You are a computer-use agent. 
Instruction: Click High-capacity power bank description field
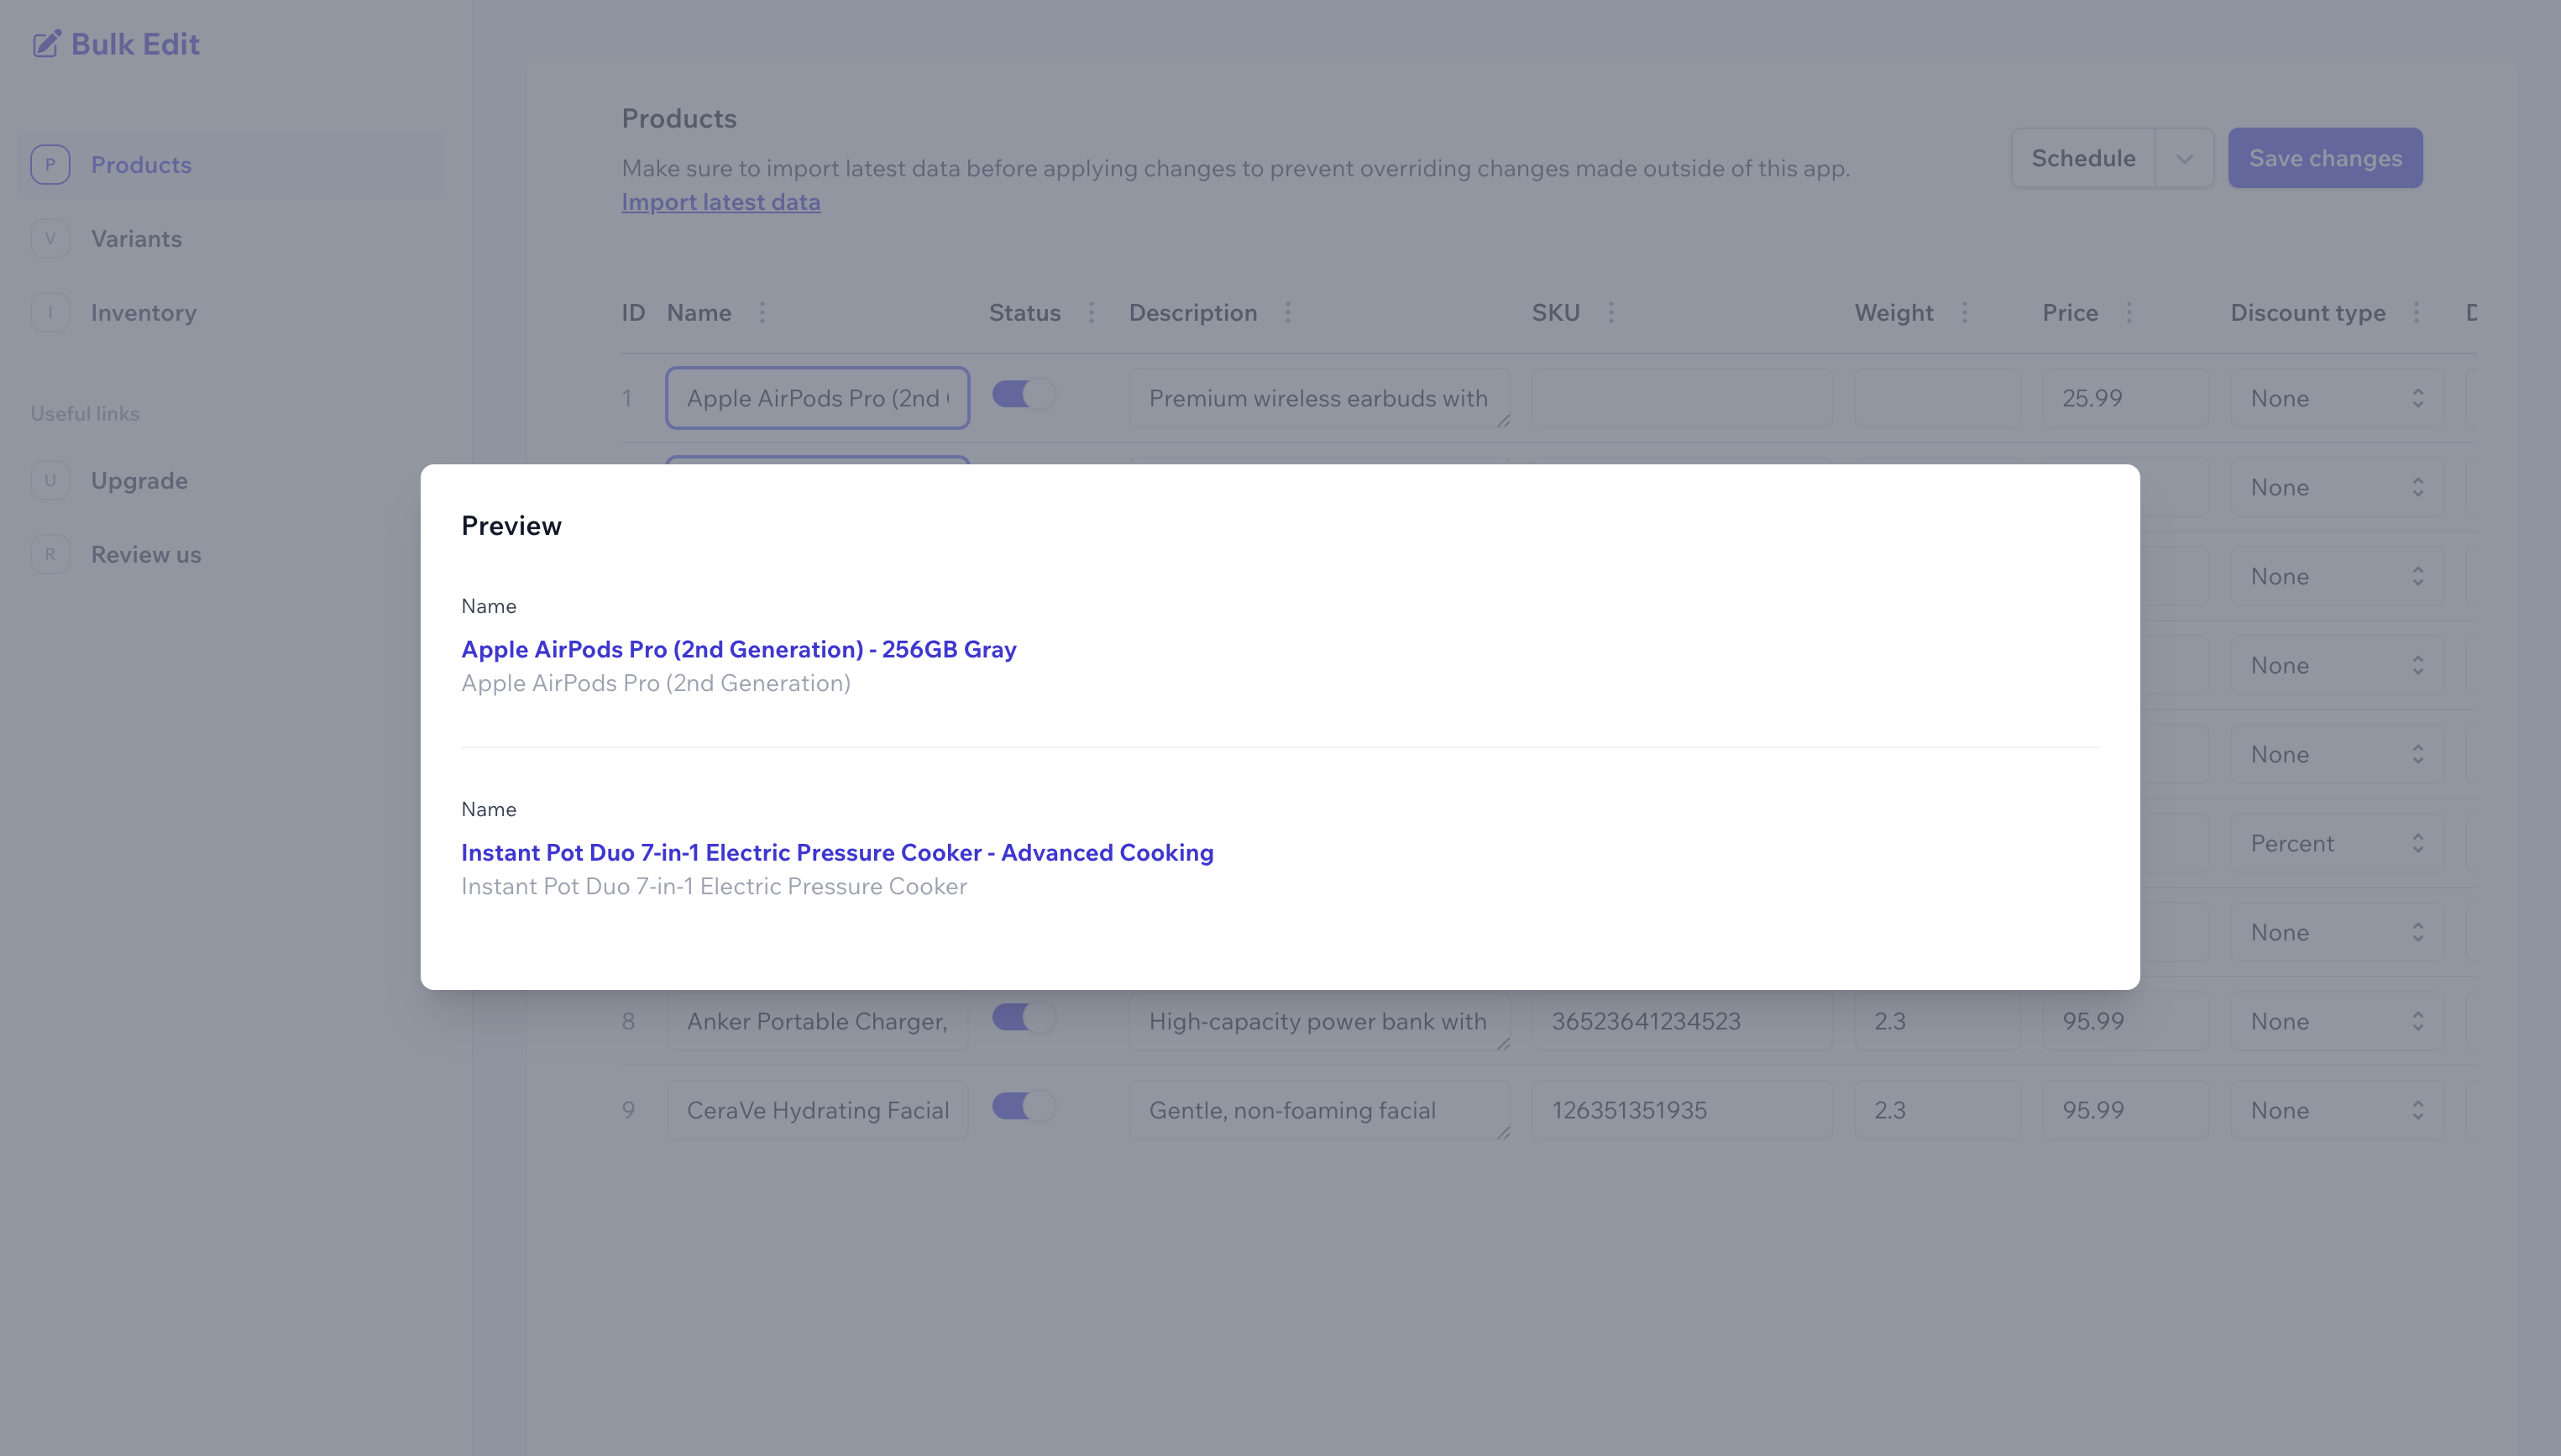tap(1320, 1021)
